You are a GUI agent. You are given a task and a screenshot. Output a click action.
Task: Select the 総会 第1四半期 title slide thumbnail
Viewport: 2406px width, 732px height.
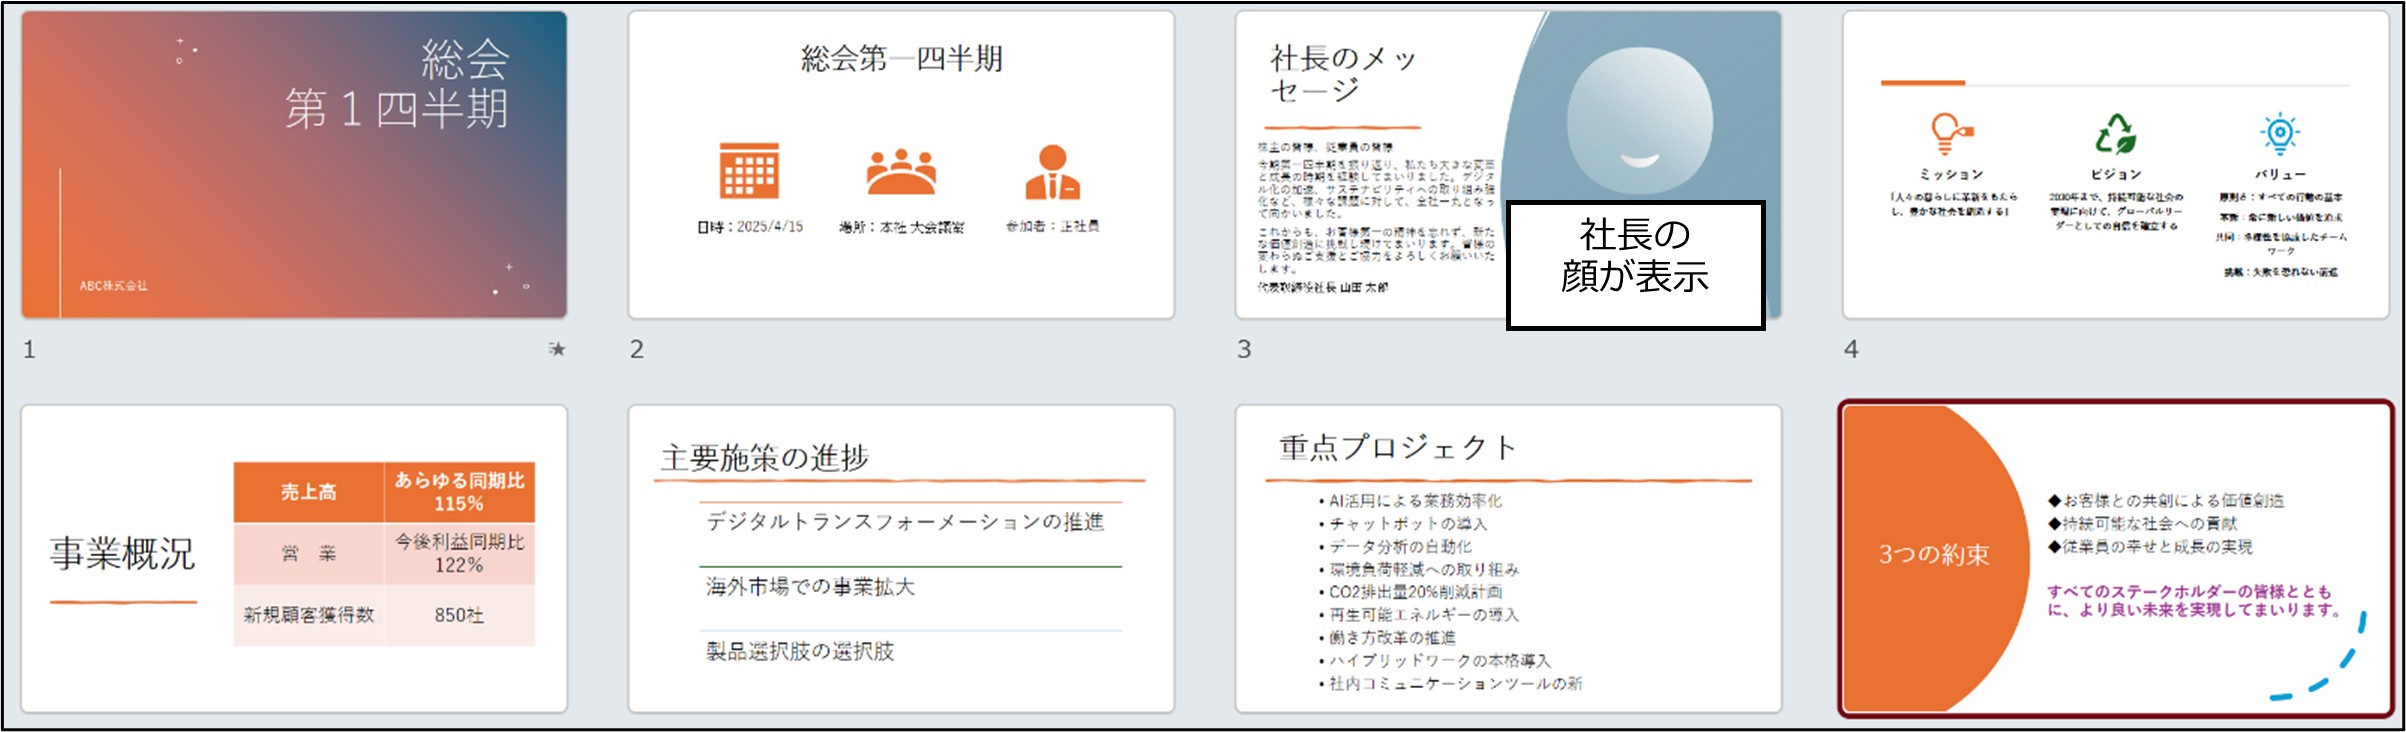click(x=294, y=165)
